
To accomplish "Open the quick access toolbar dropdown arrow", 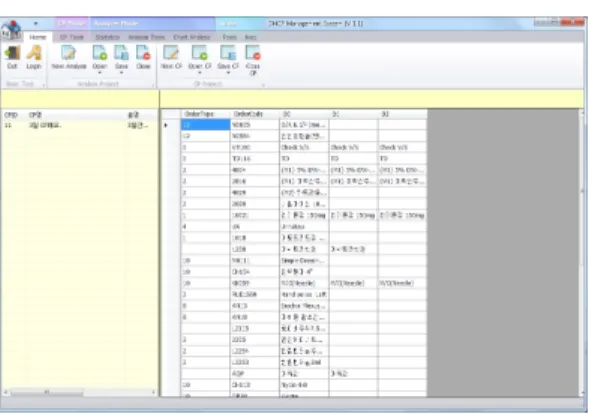I will tap(36, 24).
